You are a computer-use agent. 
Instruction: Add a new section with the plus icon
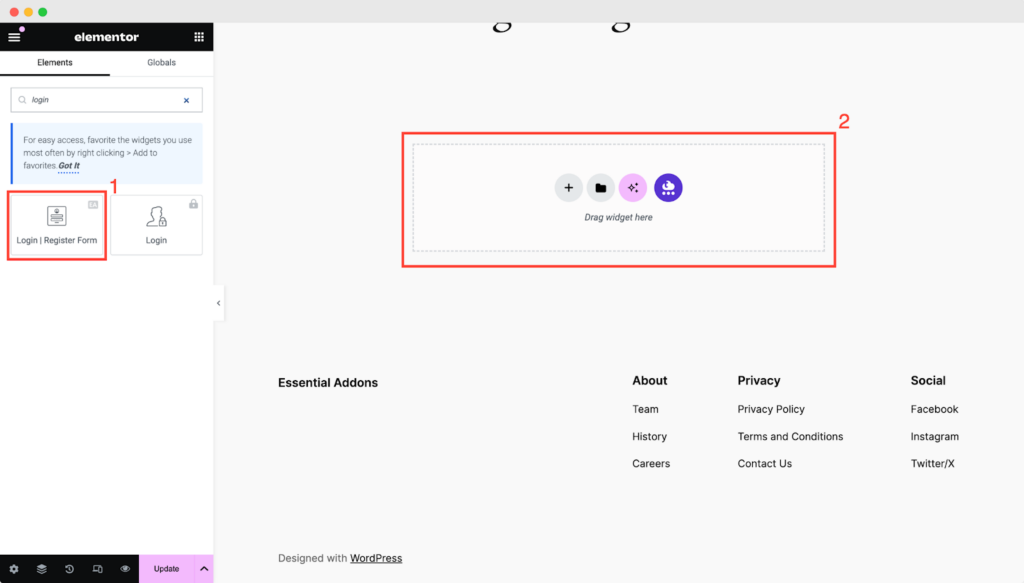coord(568,187)
